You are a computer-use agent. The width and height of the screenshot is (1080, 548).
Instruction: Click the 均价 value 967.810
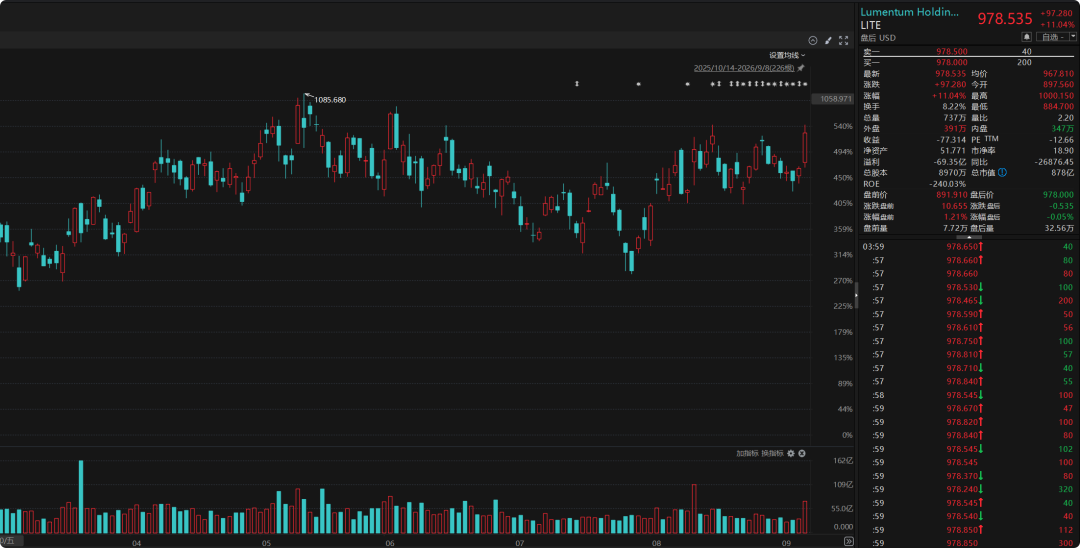[1058, 74]
